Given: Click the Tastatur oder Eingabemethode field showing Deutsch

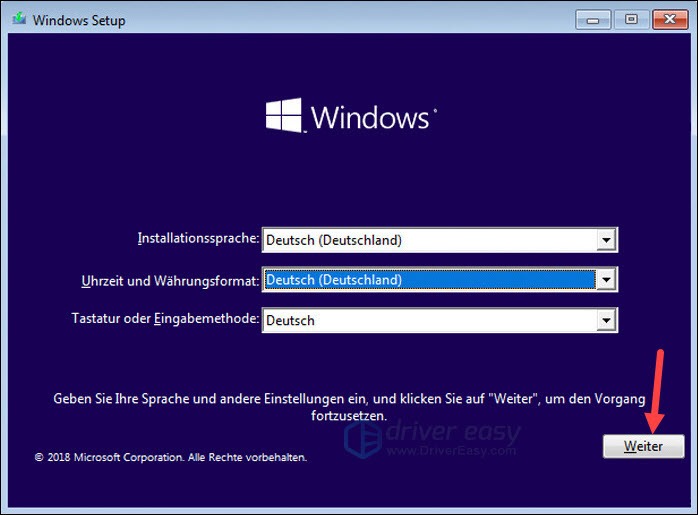Looking at the screenshot, I should click(x=439, y=320).
